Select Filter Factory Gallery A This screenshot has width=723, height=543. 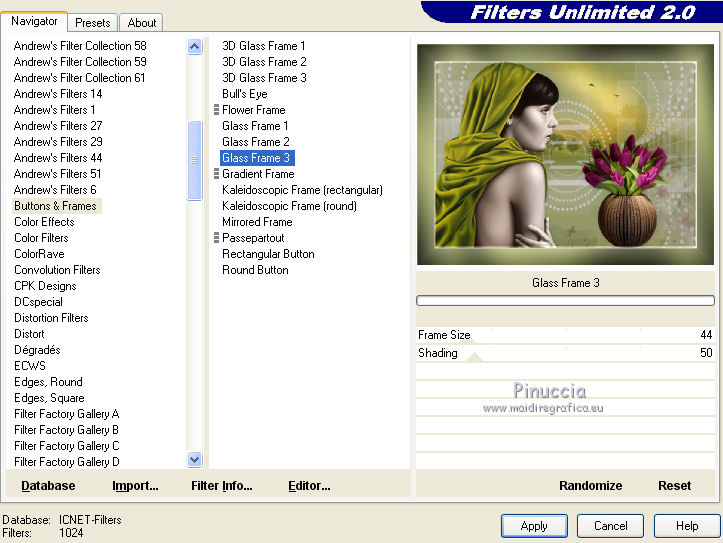click(67, 414)
